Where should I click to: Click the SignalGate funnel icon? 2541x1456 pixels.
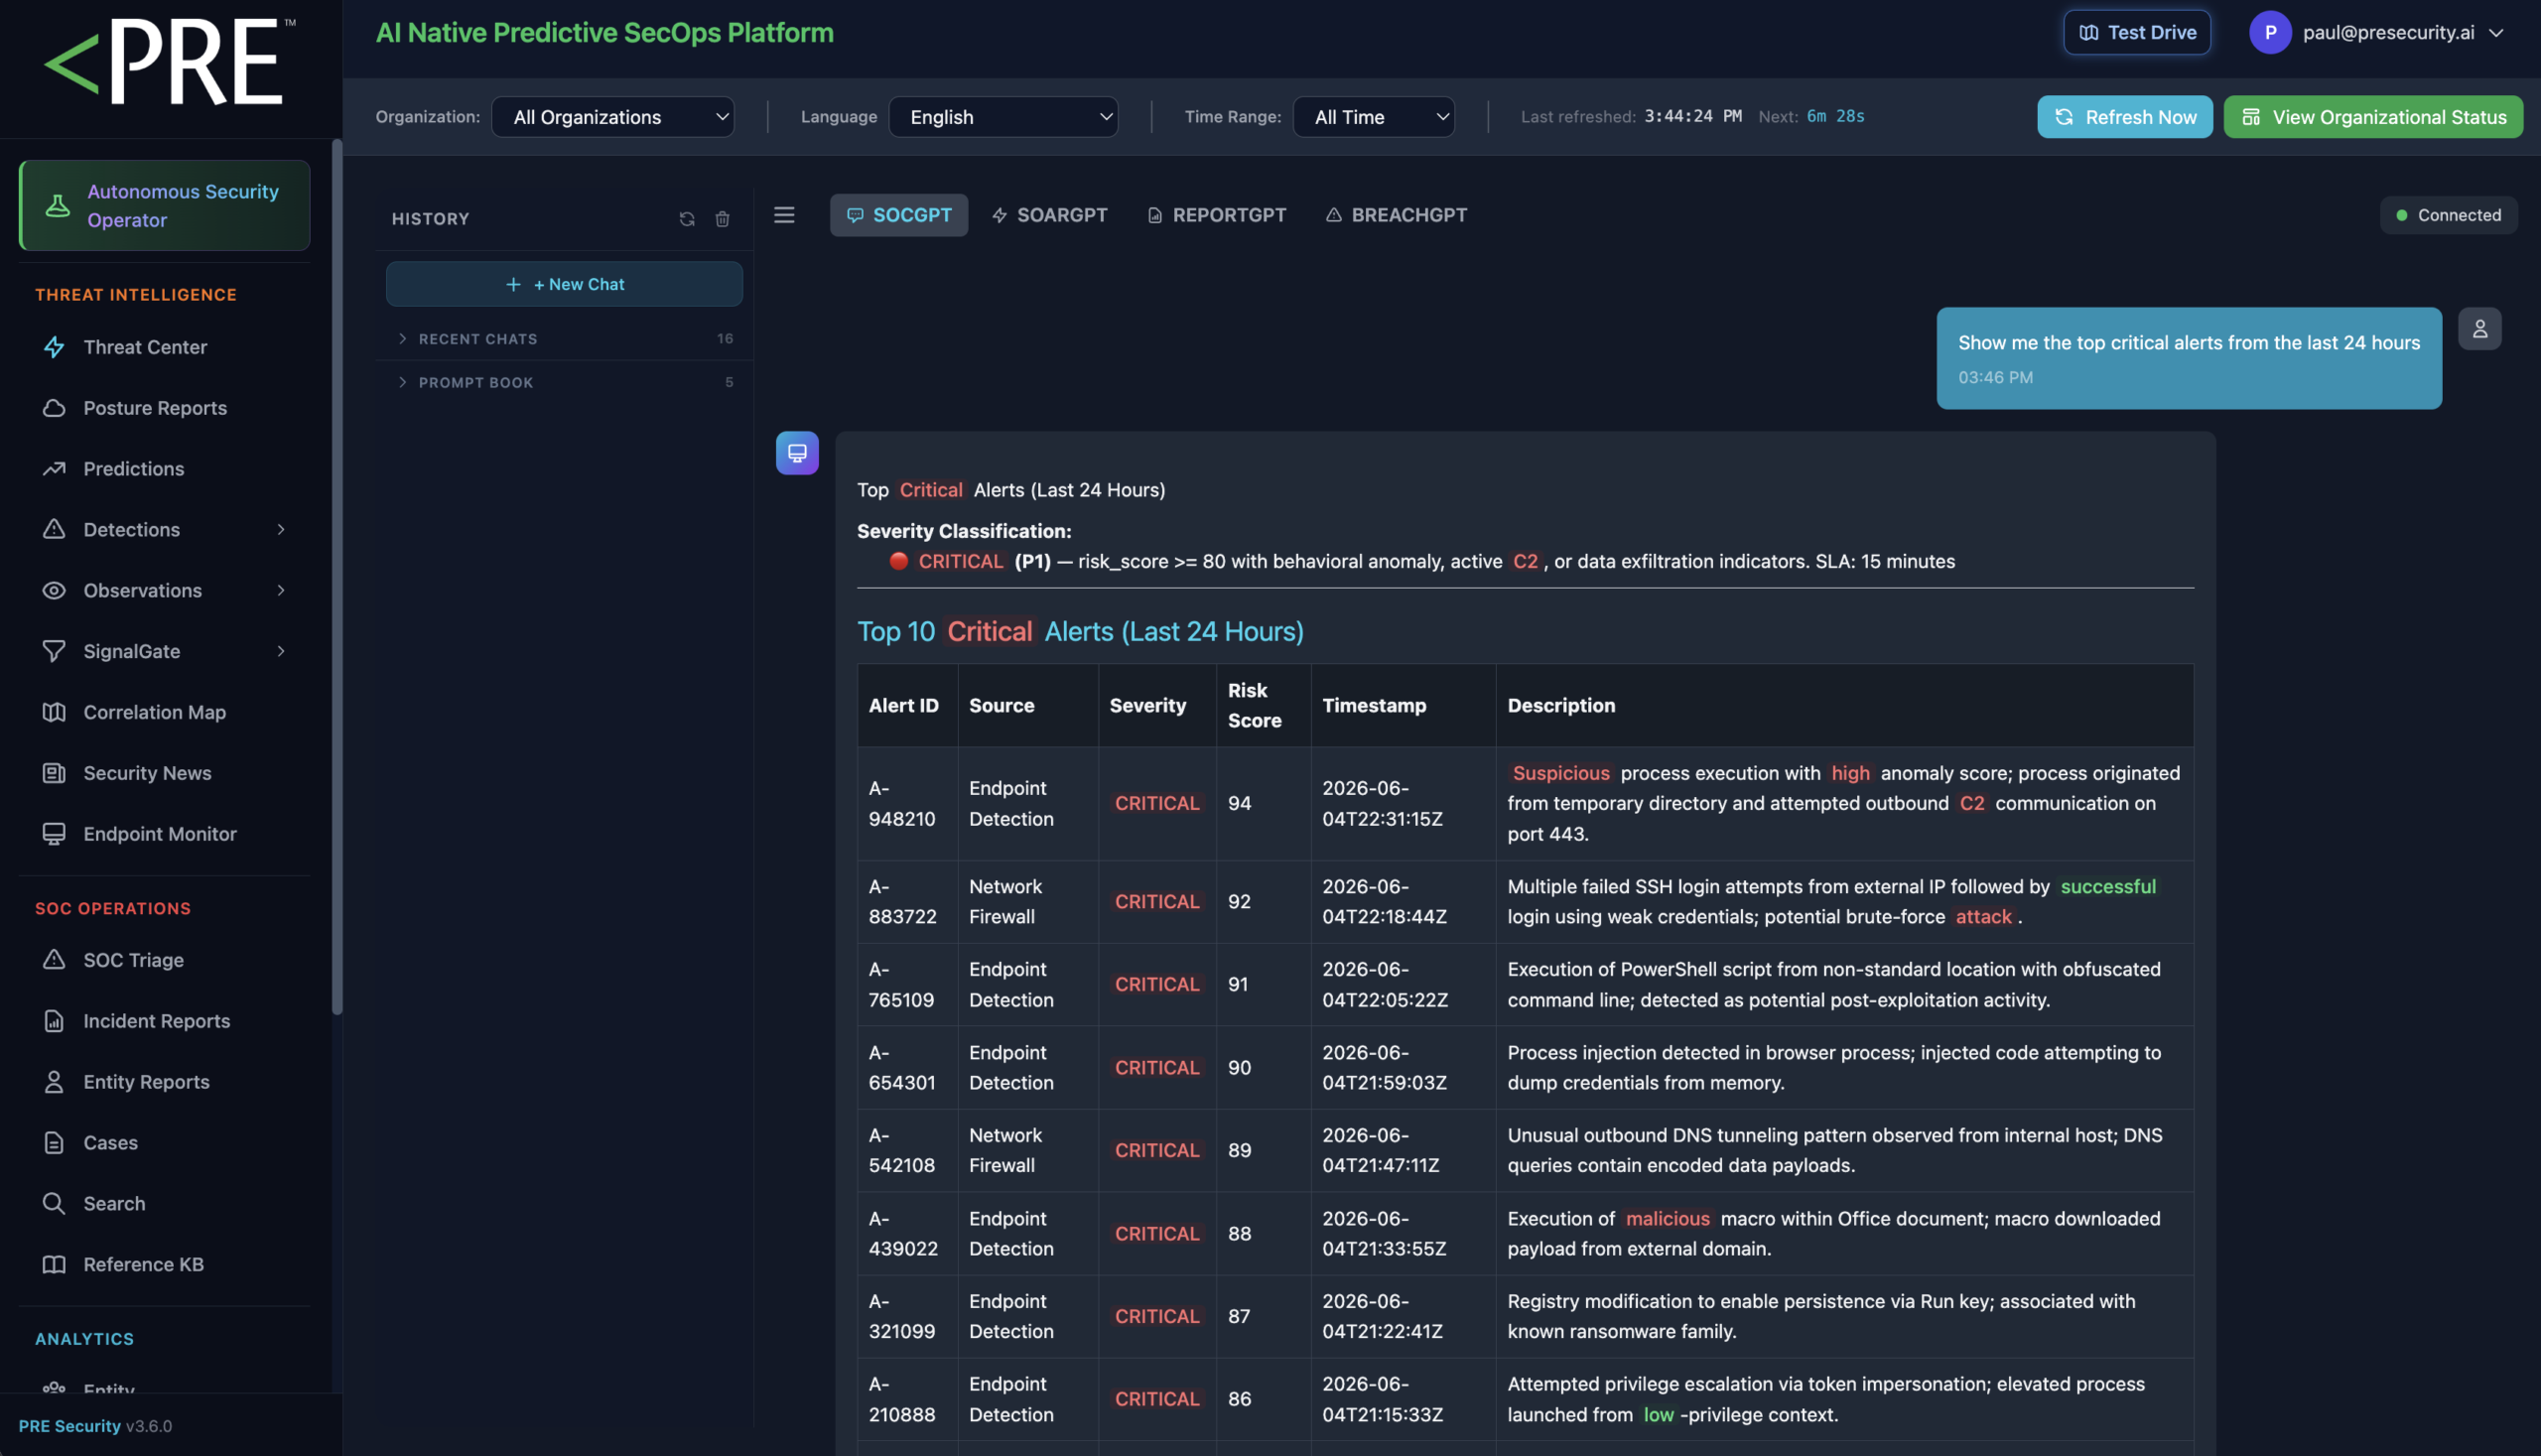[x=54, y=652]
